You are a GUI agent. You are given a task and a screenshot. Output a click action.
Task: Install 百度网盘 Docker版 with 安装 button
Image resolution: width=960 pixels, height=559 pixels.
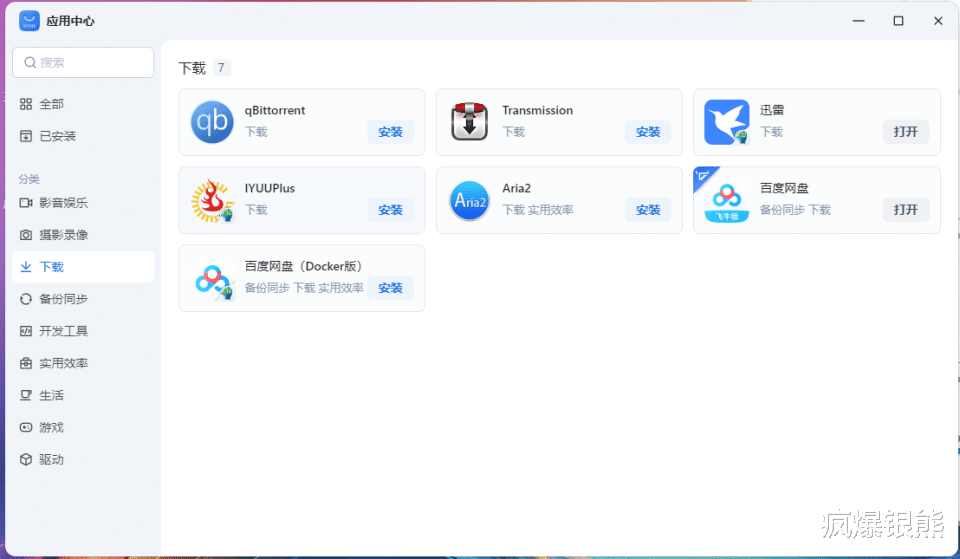click(x=391, y=288)
